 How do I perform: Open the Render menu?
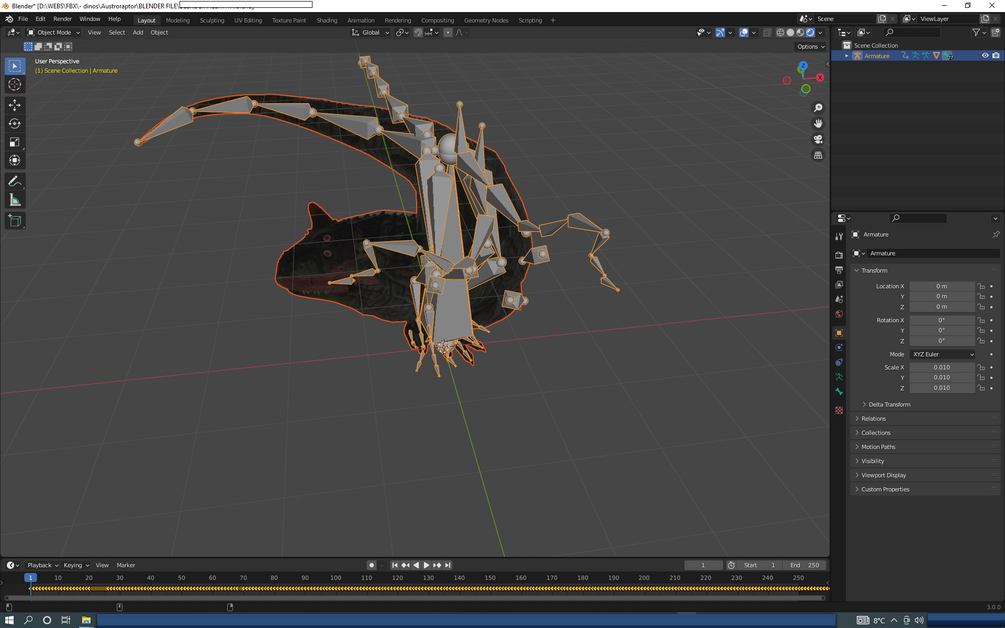click(x=62, y=19)
